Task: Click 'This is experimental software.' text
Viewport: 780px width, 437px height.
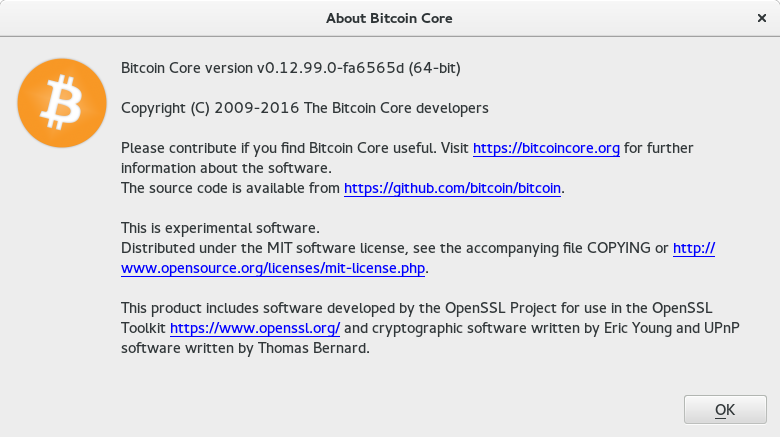Action: 220,228
